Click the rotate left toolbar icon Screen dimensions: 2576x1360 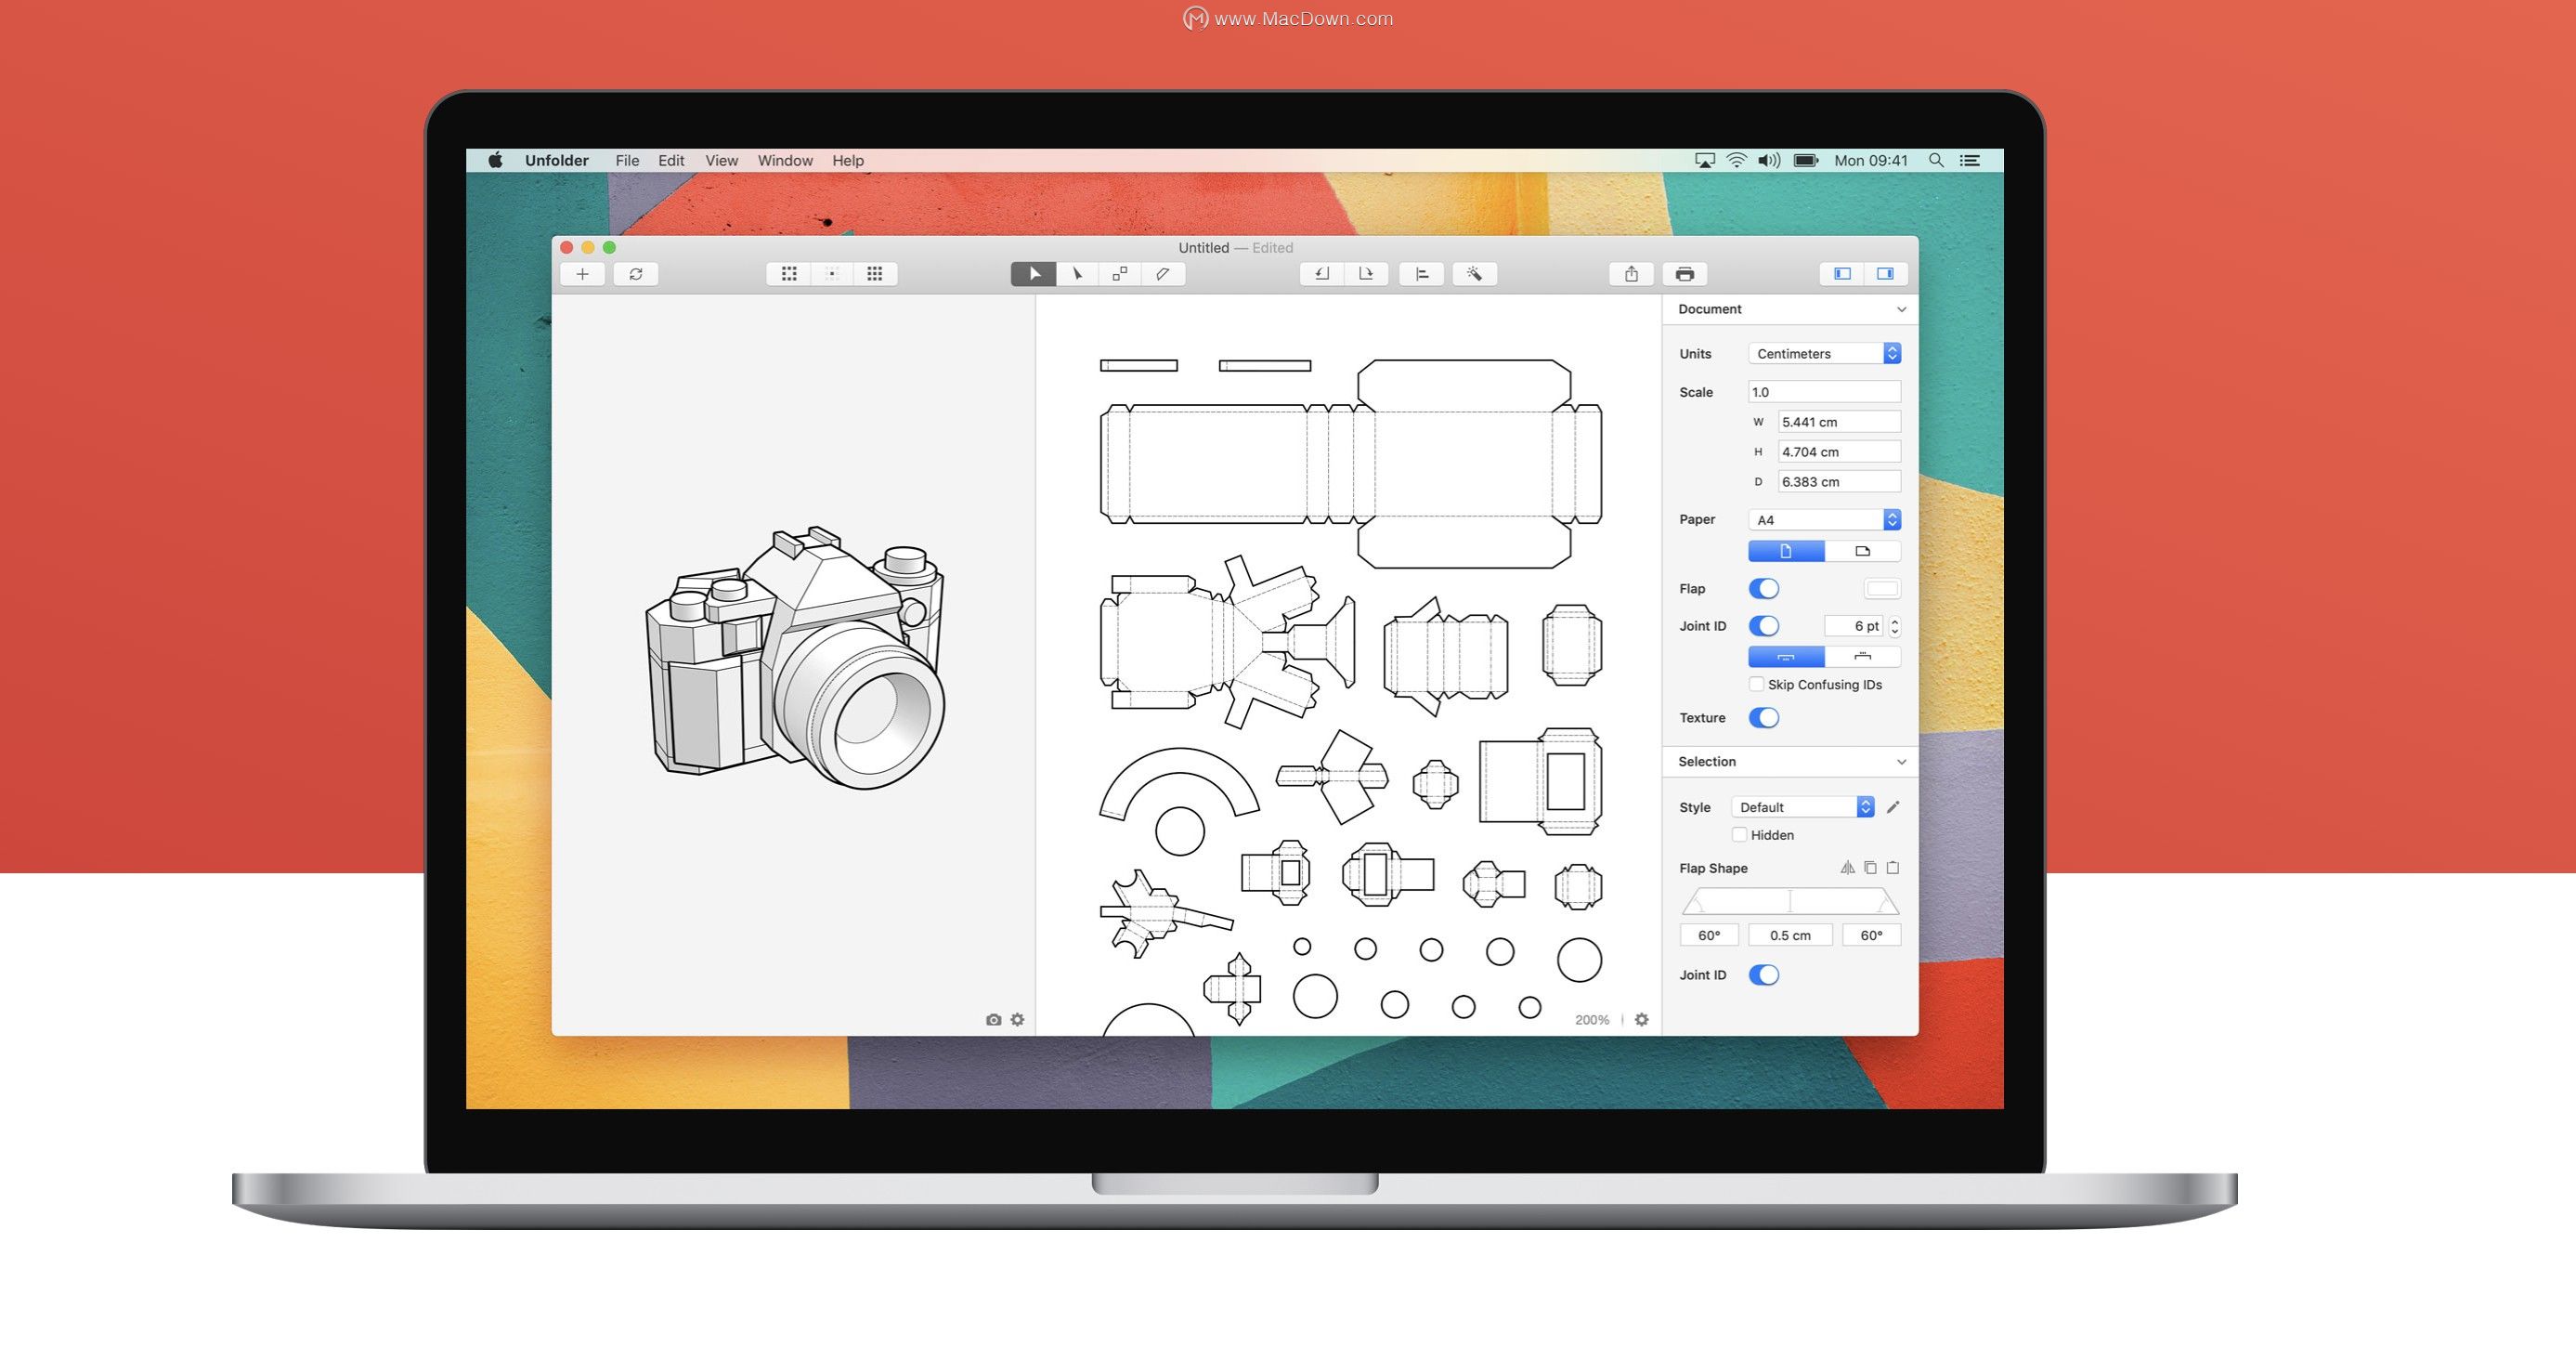tap(1322, 274)
